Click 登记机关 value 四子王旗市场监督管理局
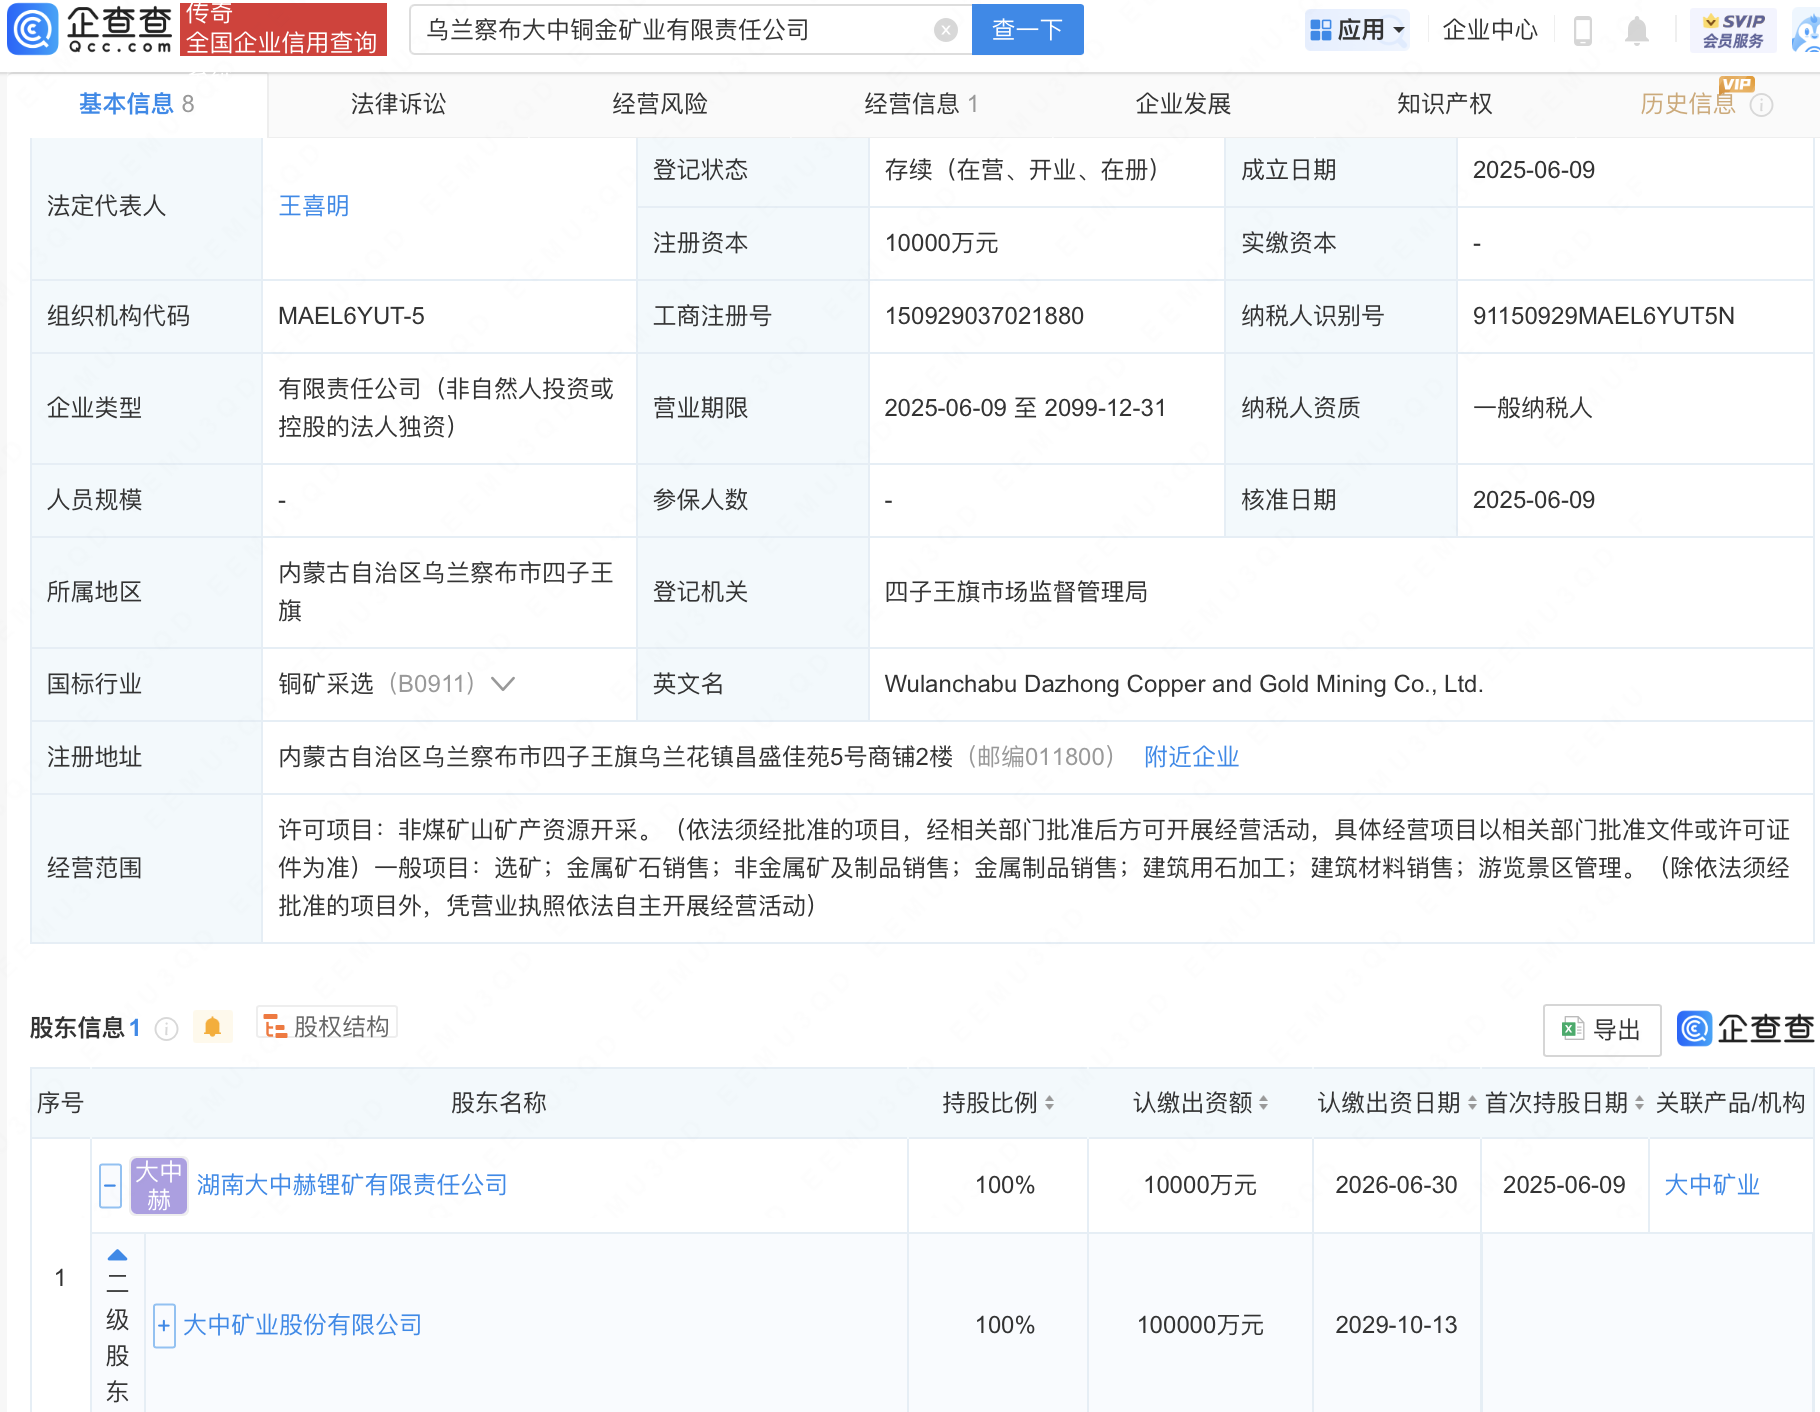 [1015, 592]
